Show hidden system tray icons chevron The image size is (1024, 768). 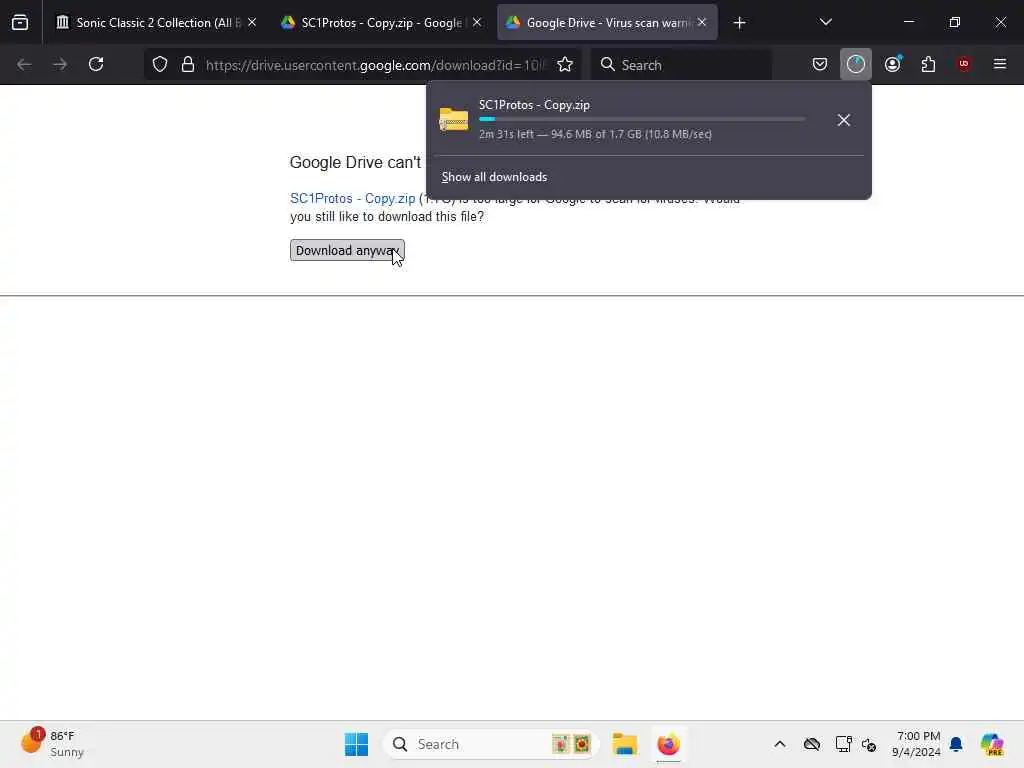click(780, 744)
